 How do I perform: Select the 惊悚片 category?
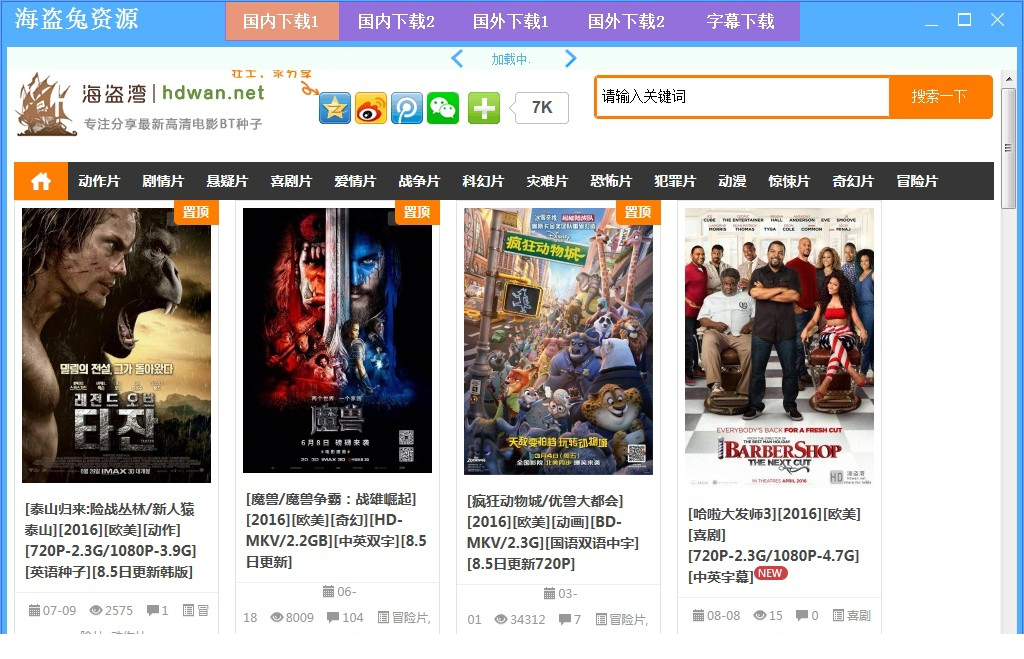(789, 181)
